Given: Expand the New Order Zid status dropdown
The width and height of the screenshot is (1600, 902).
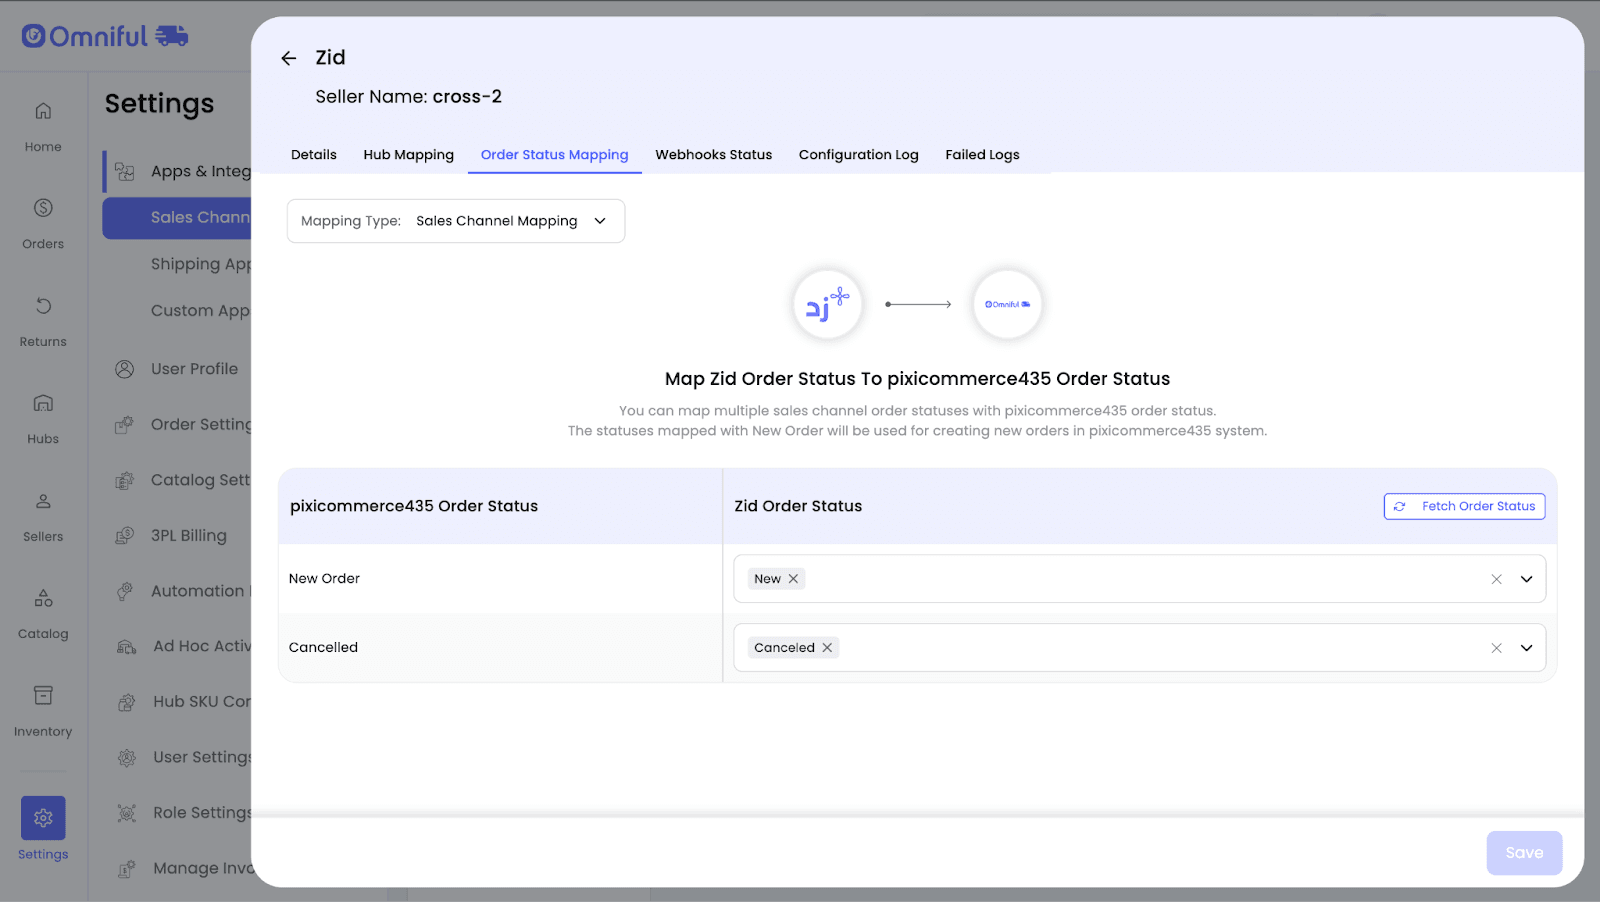Looking at the screenshot, I should (1526, 579).
